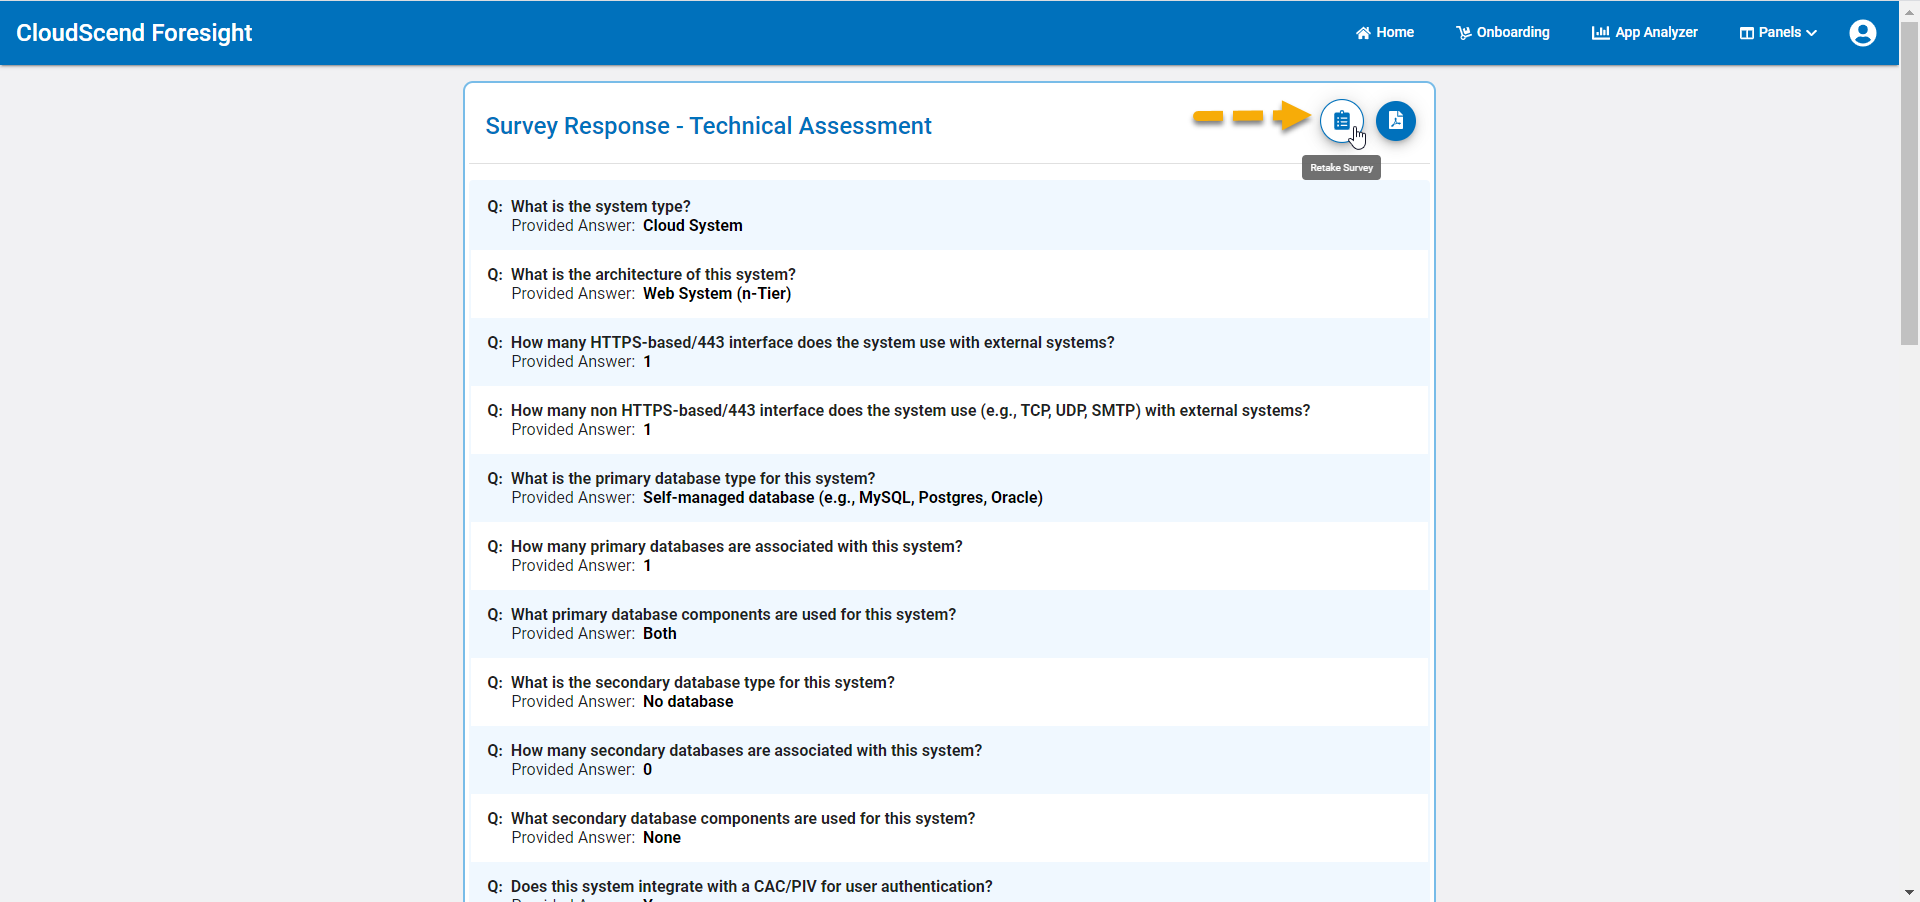Click the heading "Survey Response - Technical Assessment"
The image size is (1920, 902).
pyautogui.click(x=708, y=126)
